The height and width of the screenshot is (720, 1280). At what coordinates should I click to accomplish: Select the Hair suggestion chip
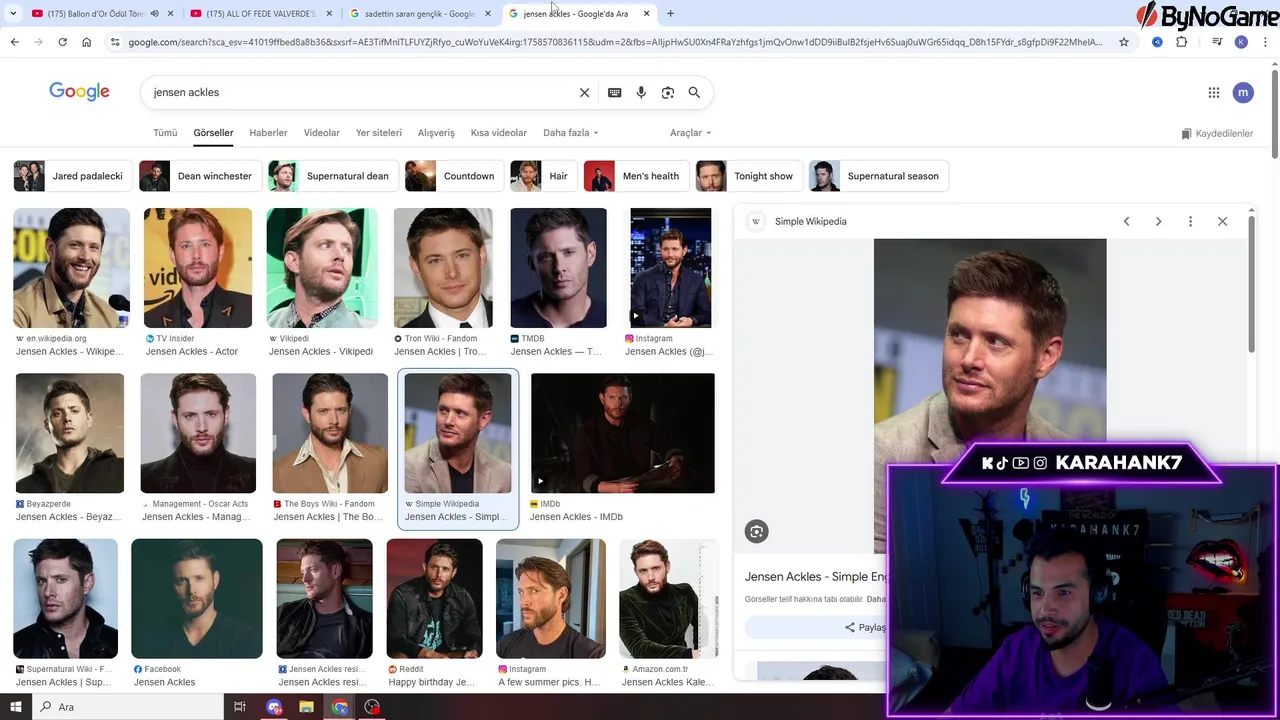point(543,176)
